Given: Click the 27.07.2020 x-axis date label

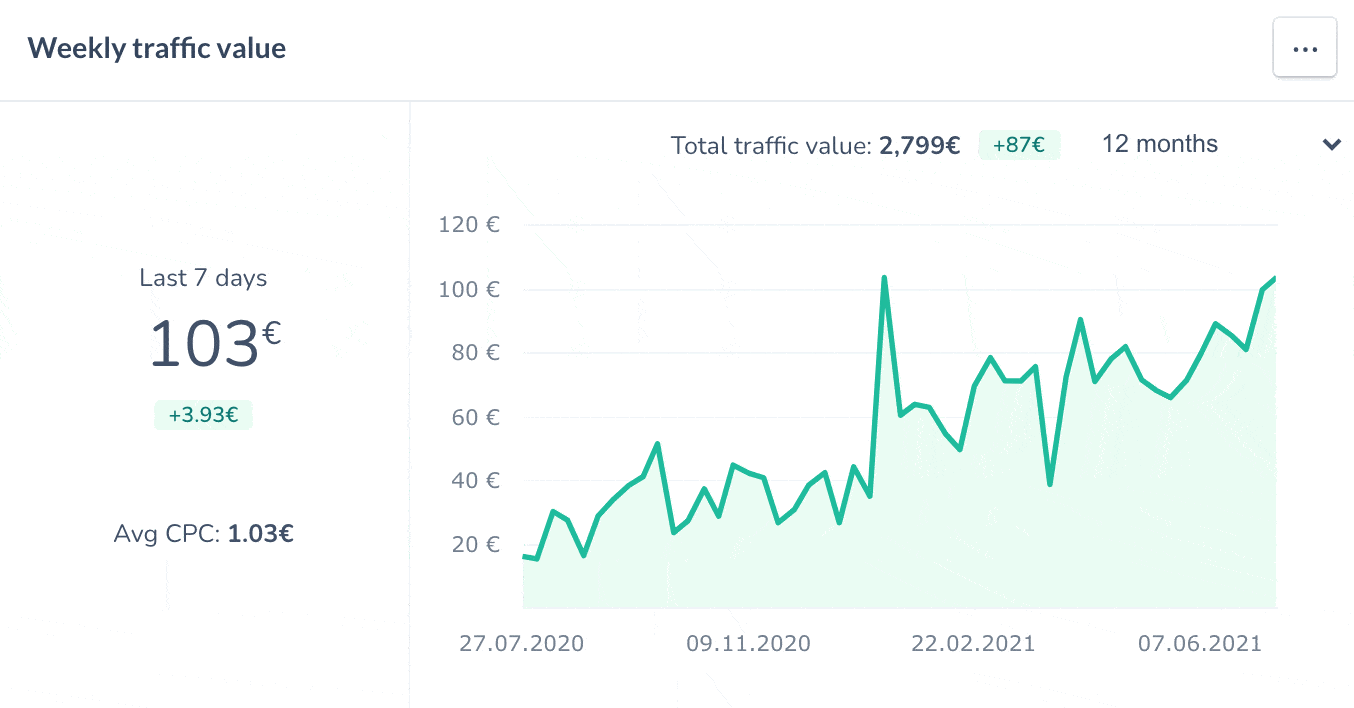Looking at the screenshot, I should click(521, 643).
